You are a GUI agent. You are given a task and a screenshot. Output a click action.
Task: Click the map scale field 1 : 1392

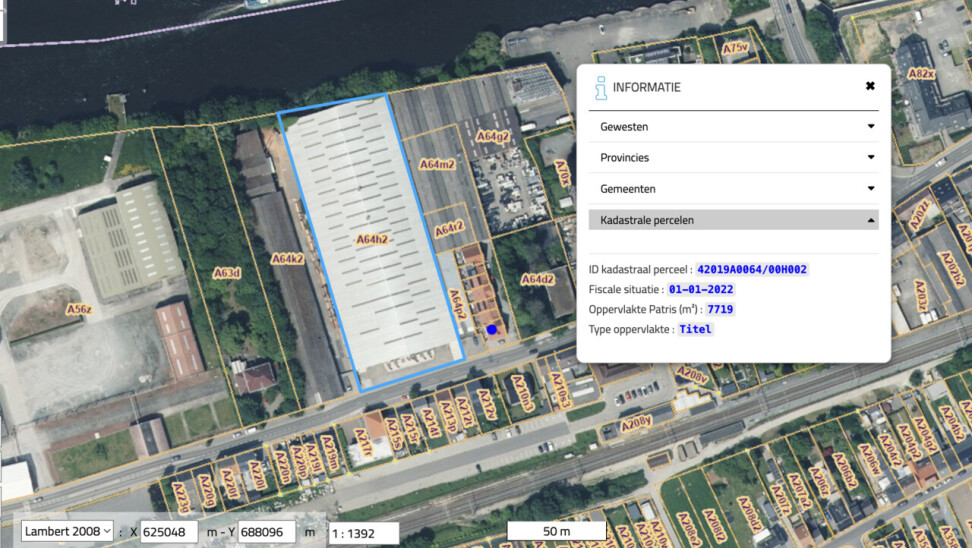[x=364, y=533]
